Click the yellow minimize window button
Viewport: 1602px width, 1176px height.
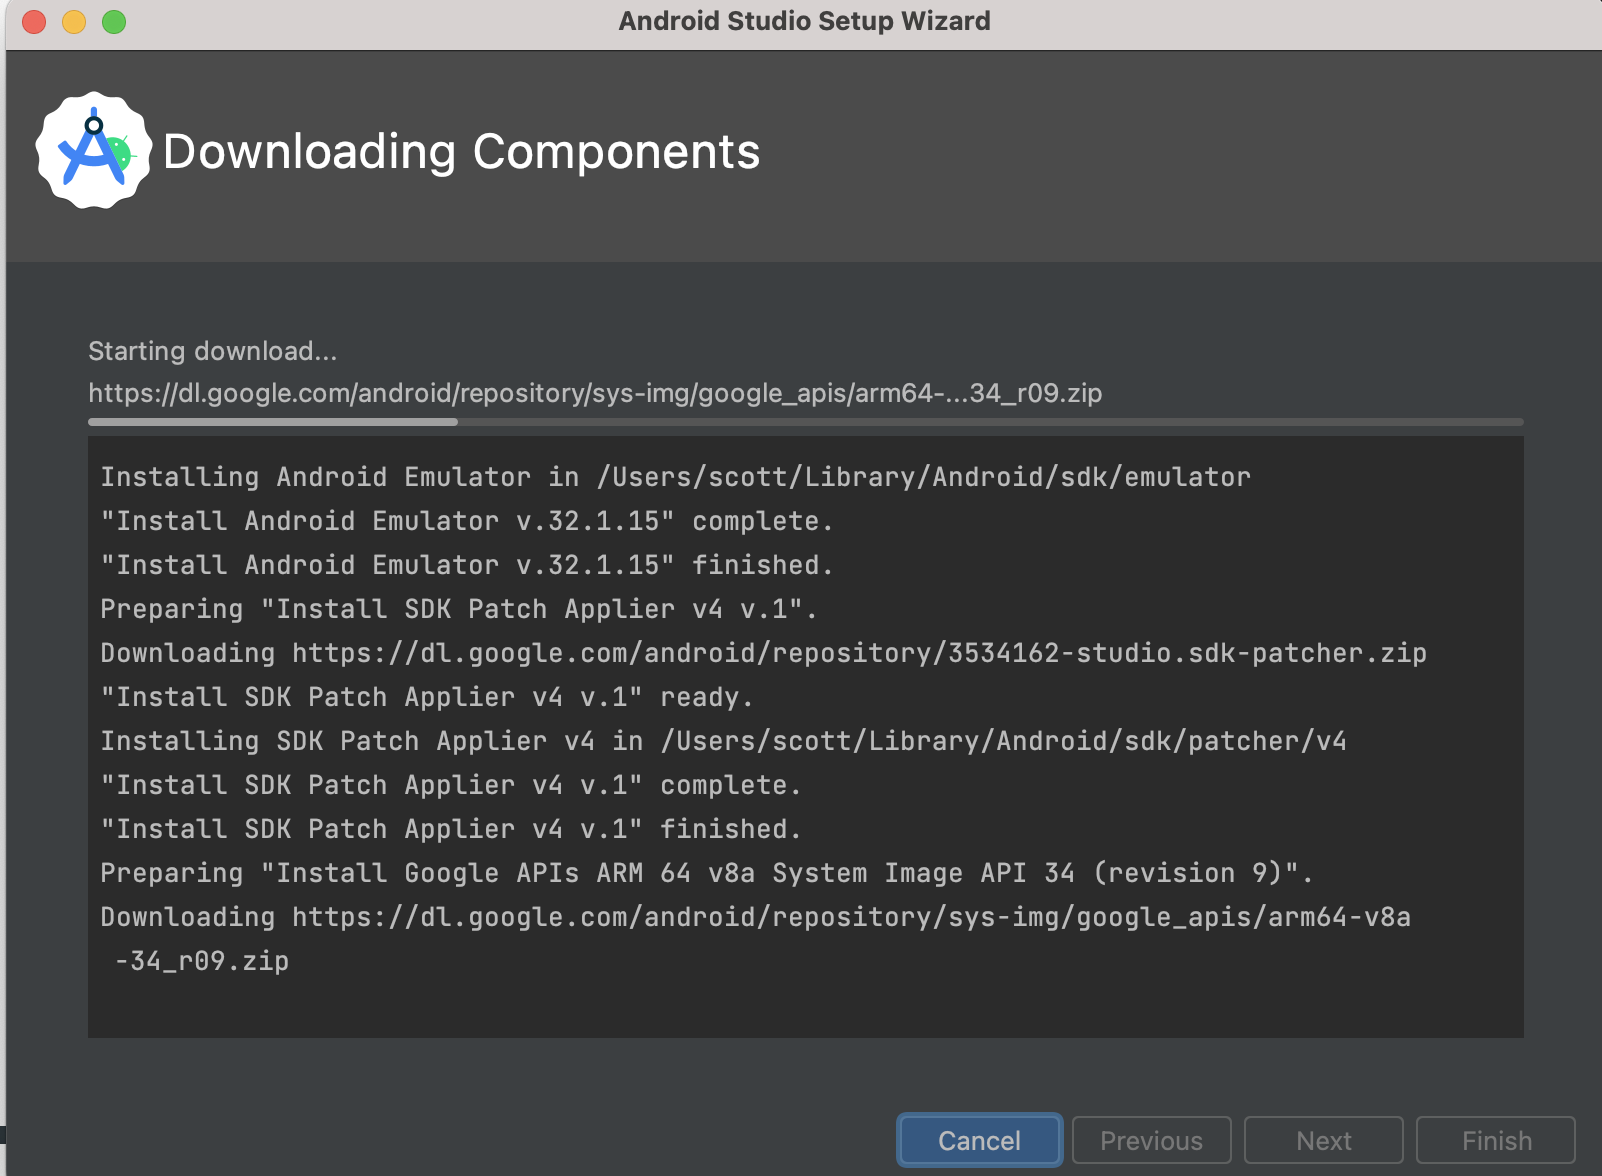tap(74, 21)
